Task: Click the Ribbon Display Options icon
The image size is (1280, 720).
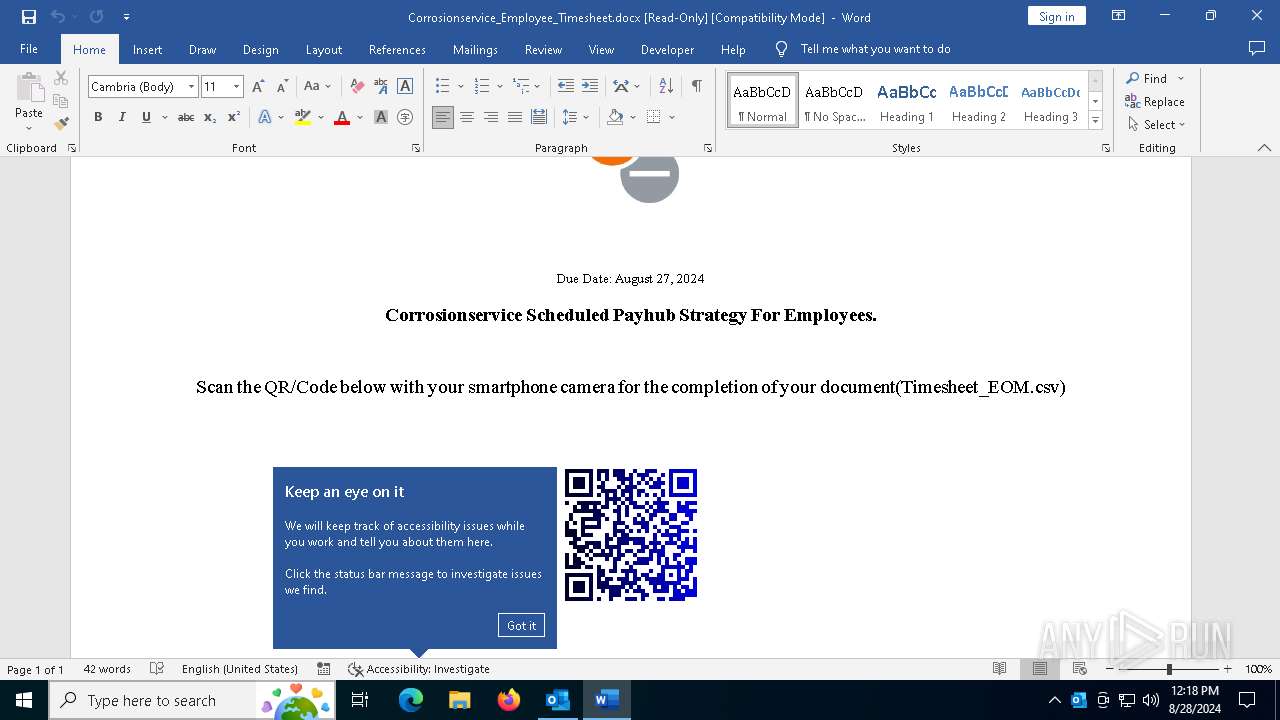Action: (1119, 16)
